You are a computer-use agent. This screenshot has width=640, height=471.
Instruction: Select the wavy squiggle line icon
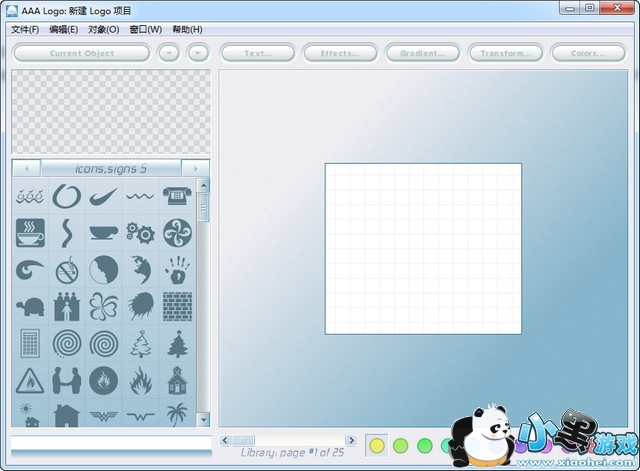coord(140,197)
